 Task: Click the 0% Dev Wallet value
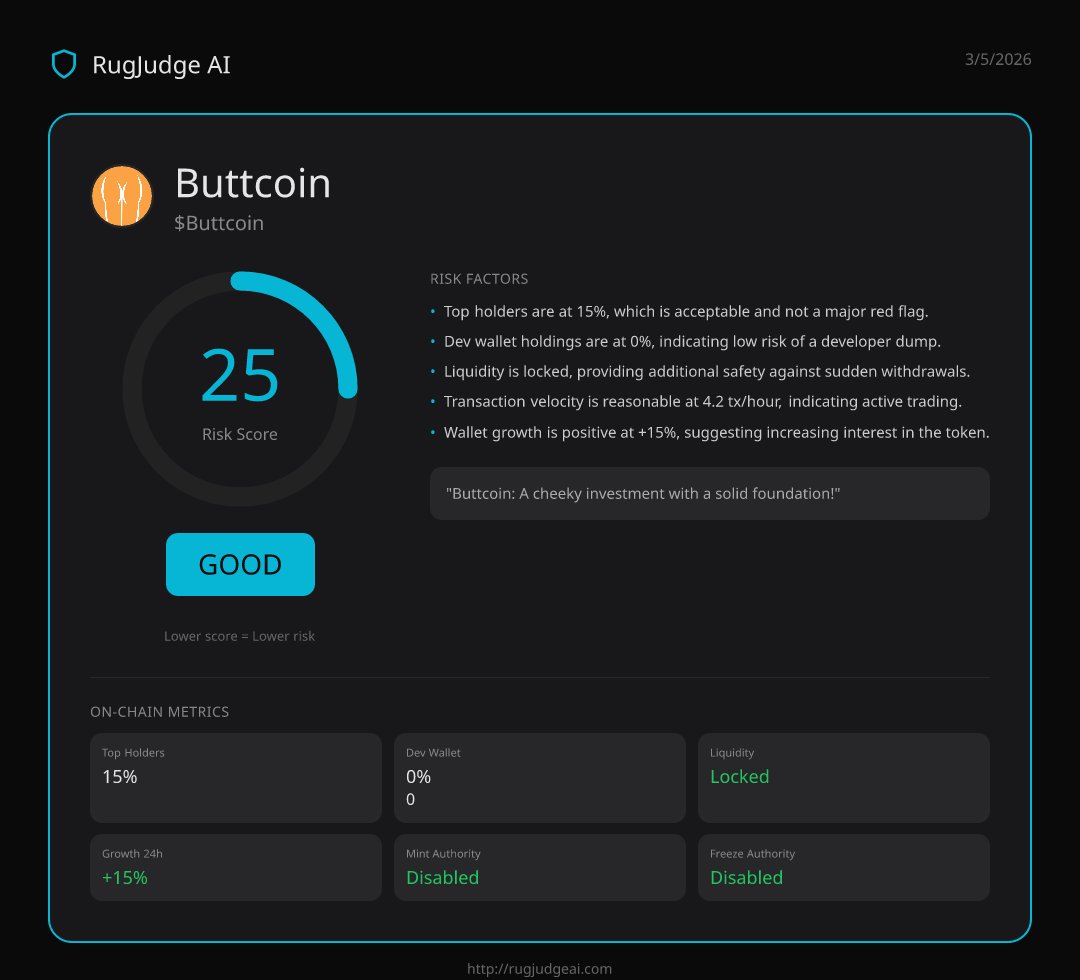point(418,777)
